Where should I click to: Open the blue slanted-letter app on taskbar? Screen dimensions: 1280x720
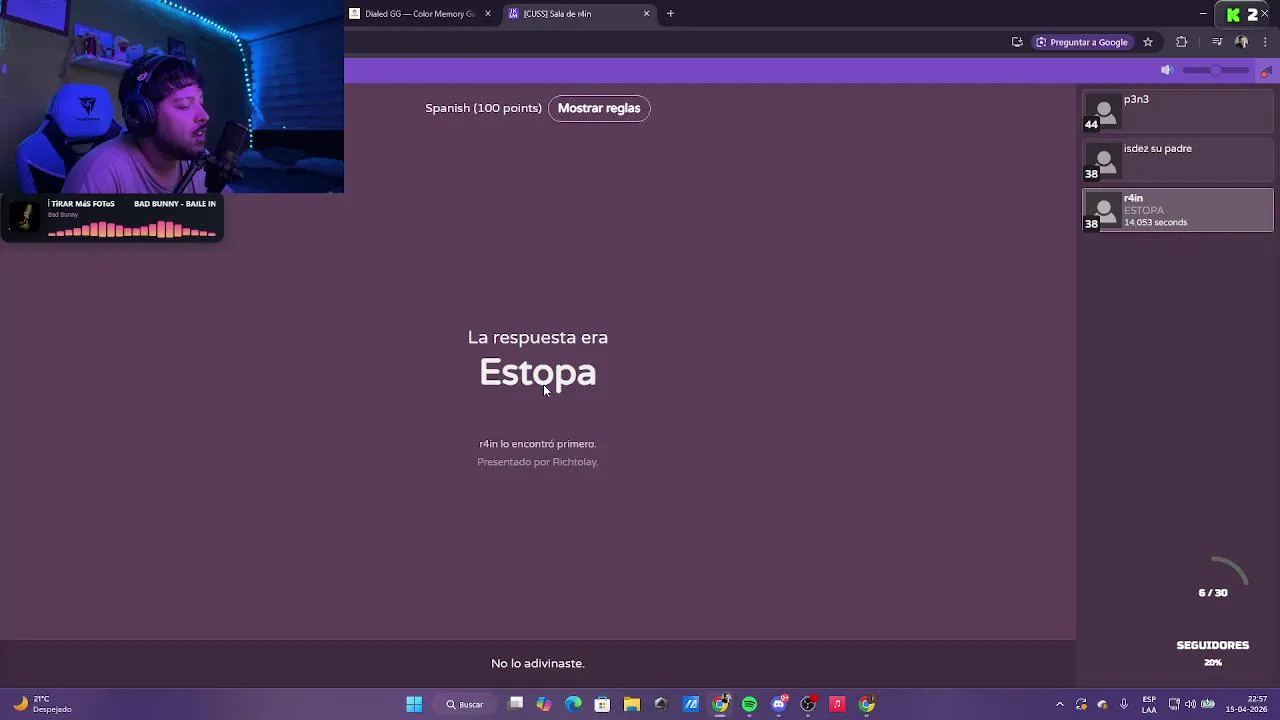691,704
